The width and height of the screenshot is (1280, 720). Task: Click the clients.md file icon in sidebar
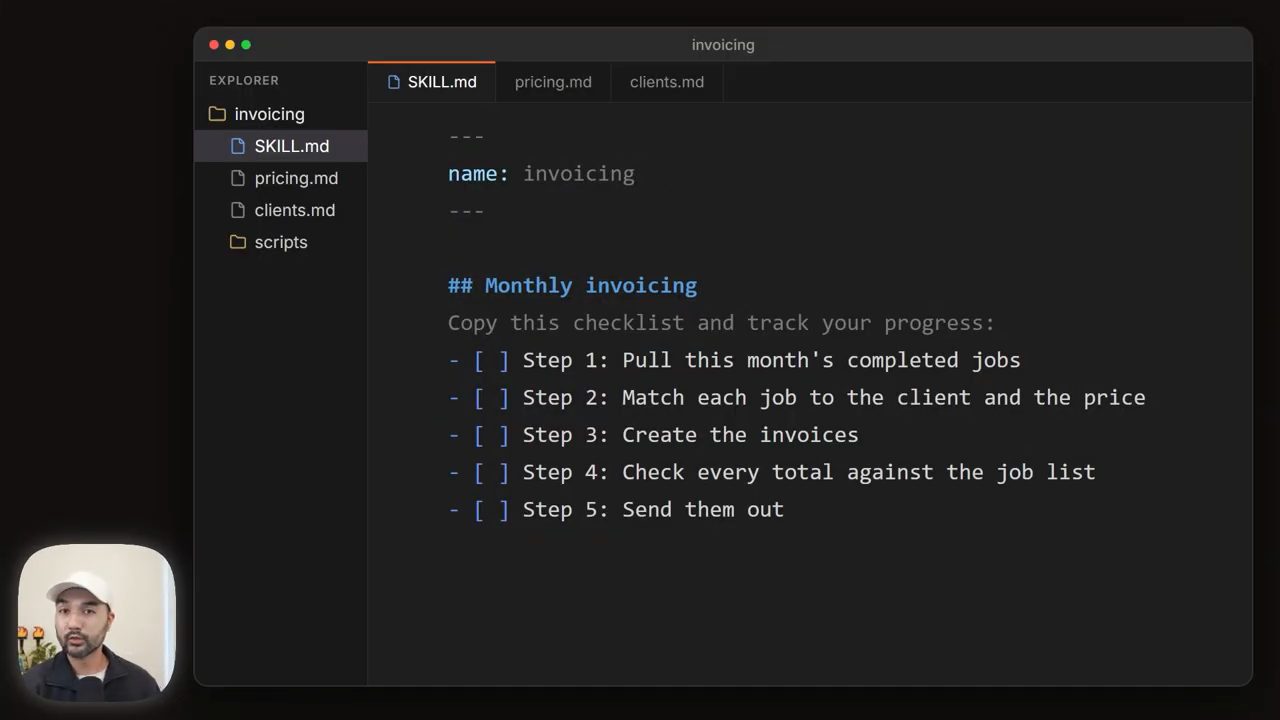tap(238, 210)
